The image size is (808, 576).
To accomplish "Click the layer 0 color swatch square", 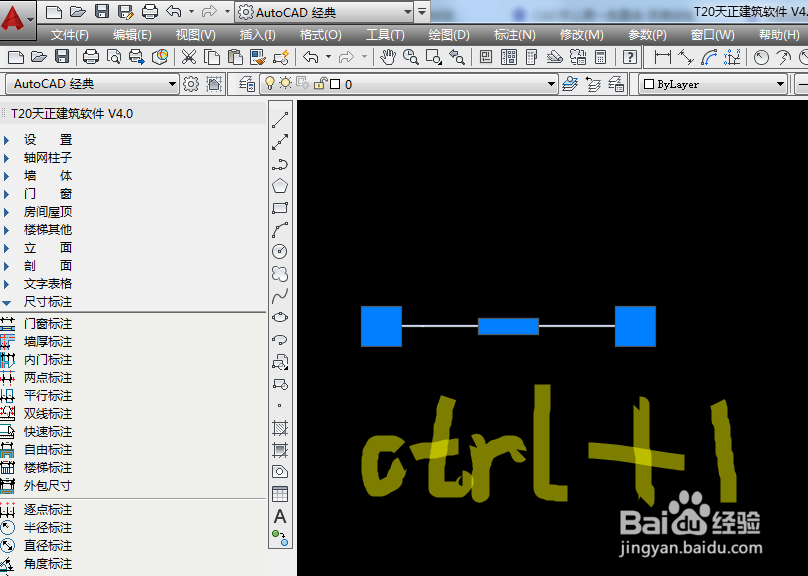I will 335,83.
